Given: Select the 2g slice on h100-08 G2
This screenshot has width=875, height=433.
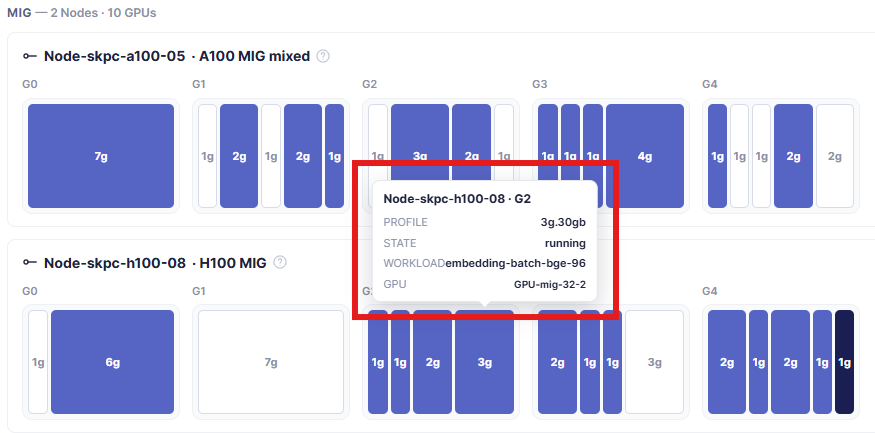Looking at the screenshot, I should [x=432, y=362].
